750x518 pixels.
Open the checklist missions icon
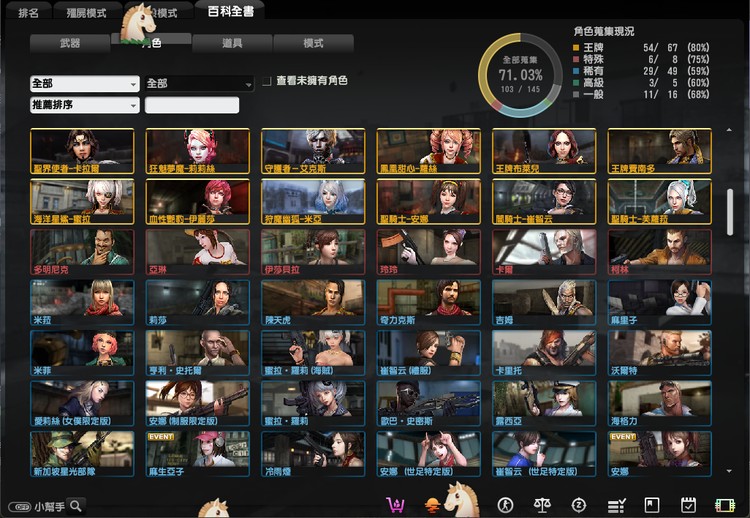coord(616,505)
